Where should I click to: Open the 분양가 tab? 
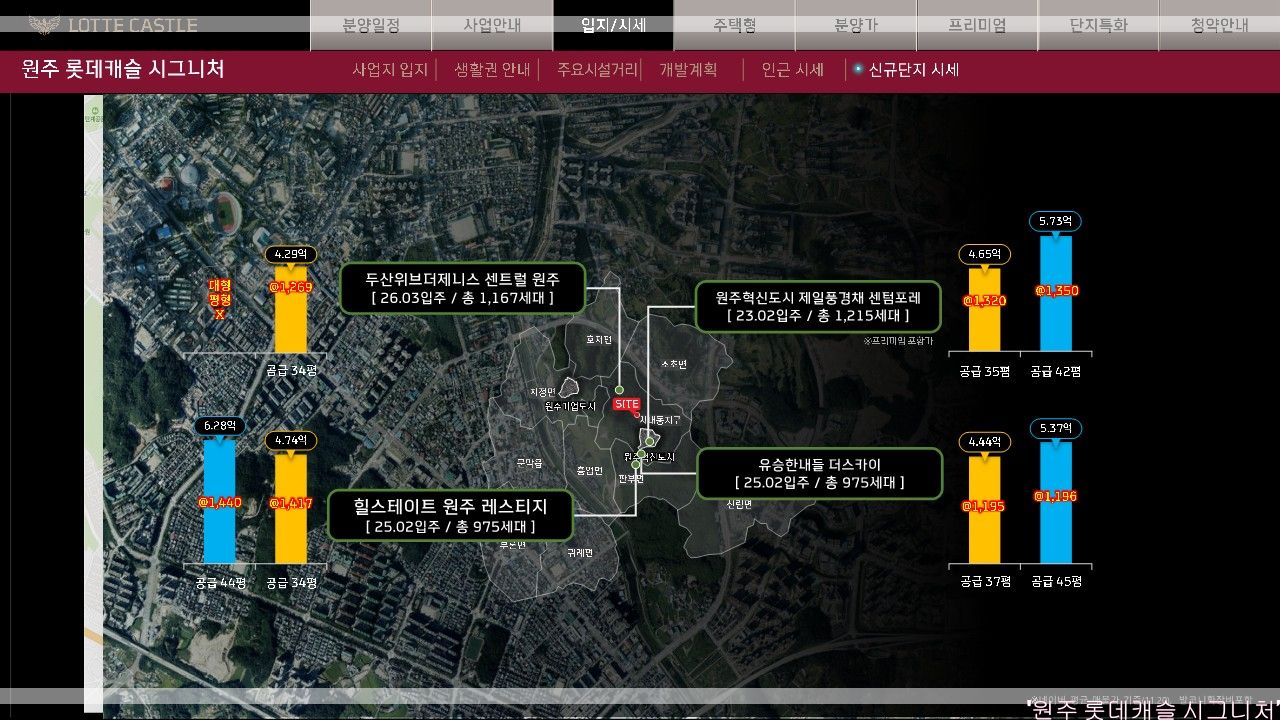tap(855, 25)
